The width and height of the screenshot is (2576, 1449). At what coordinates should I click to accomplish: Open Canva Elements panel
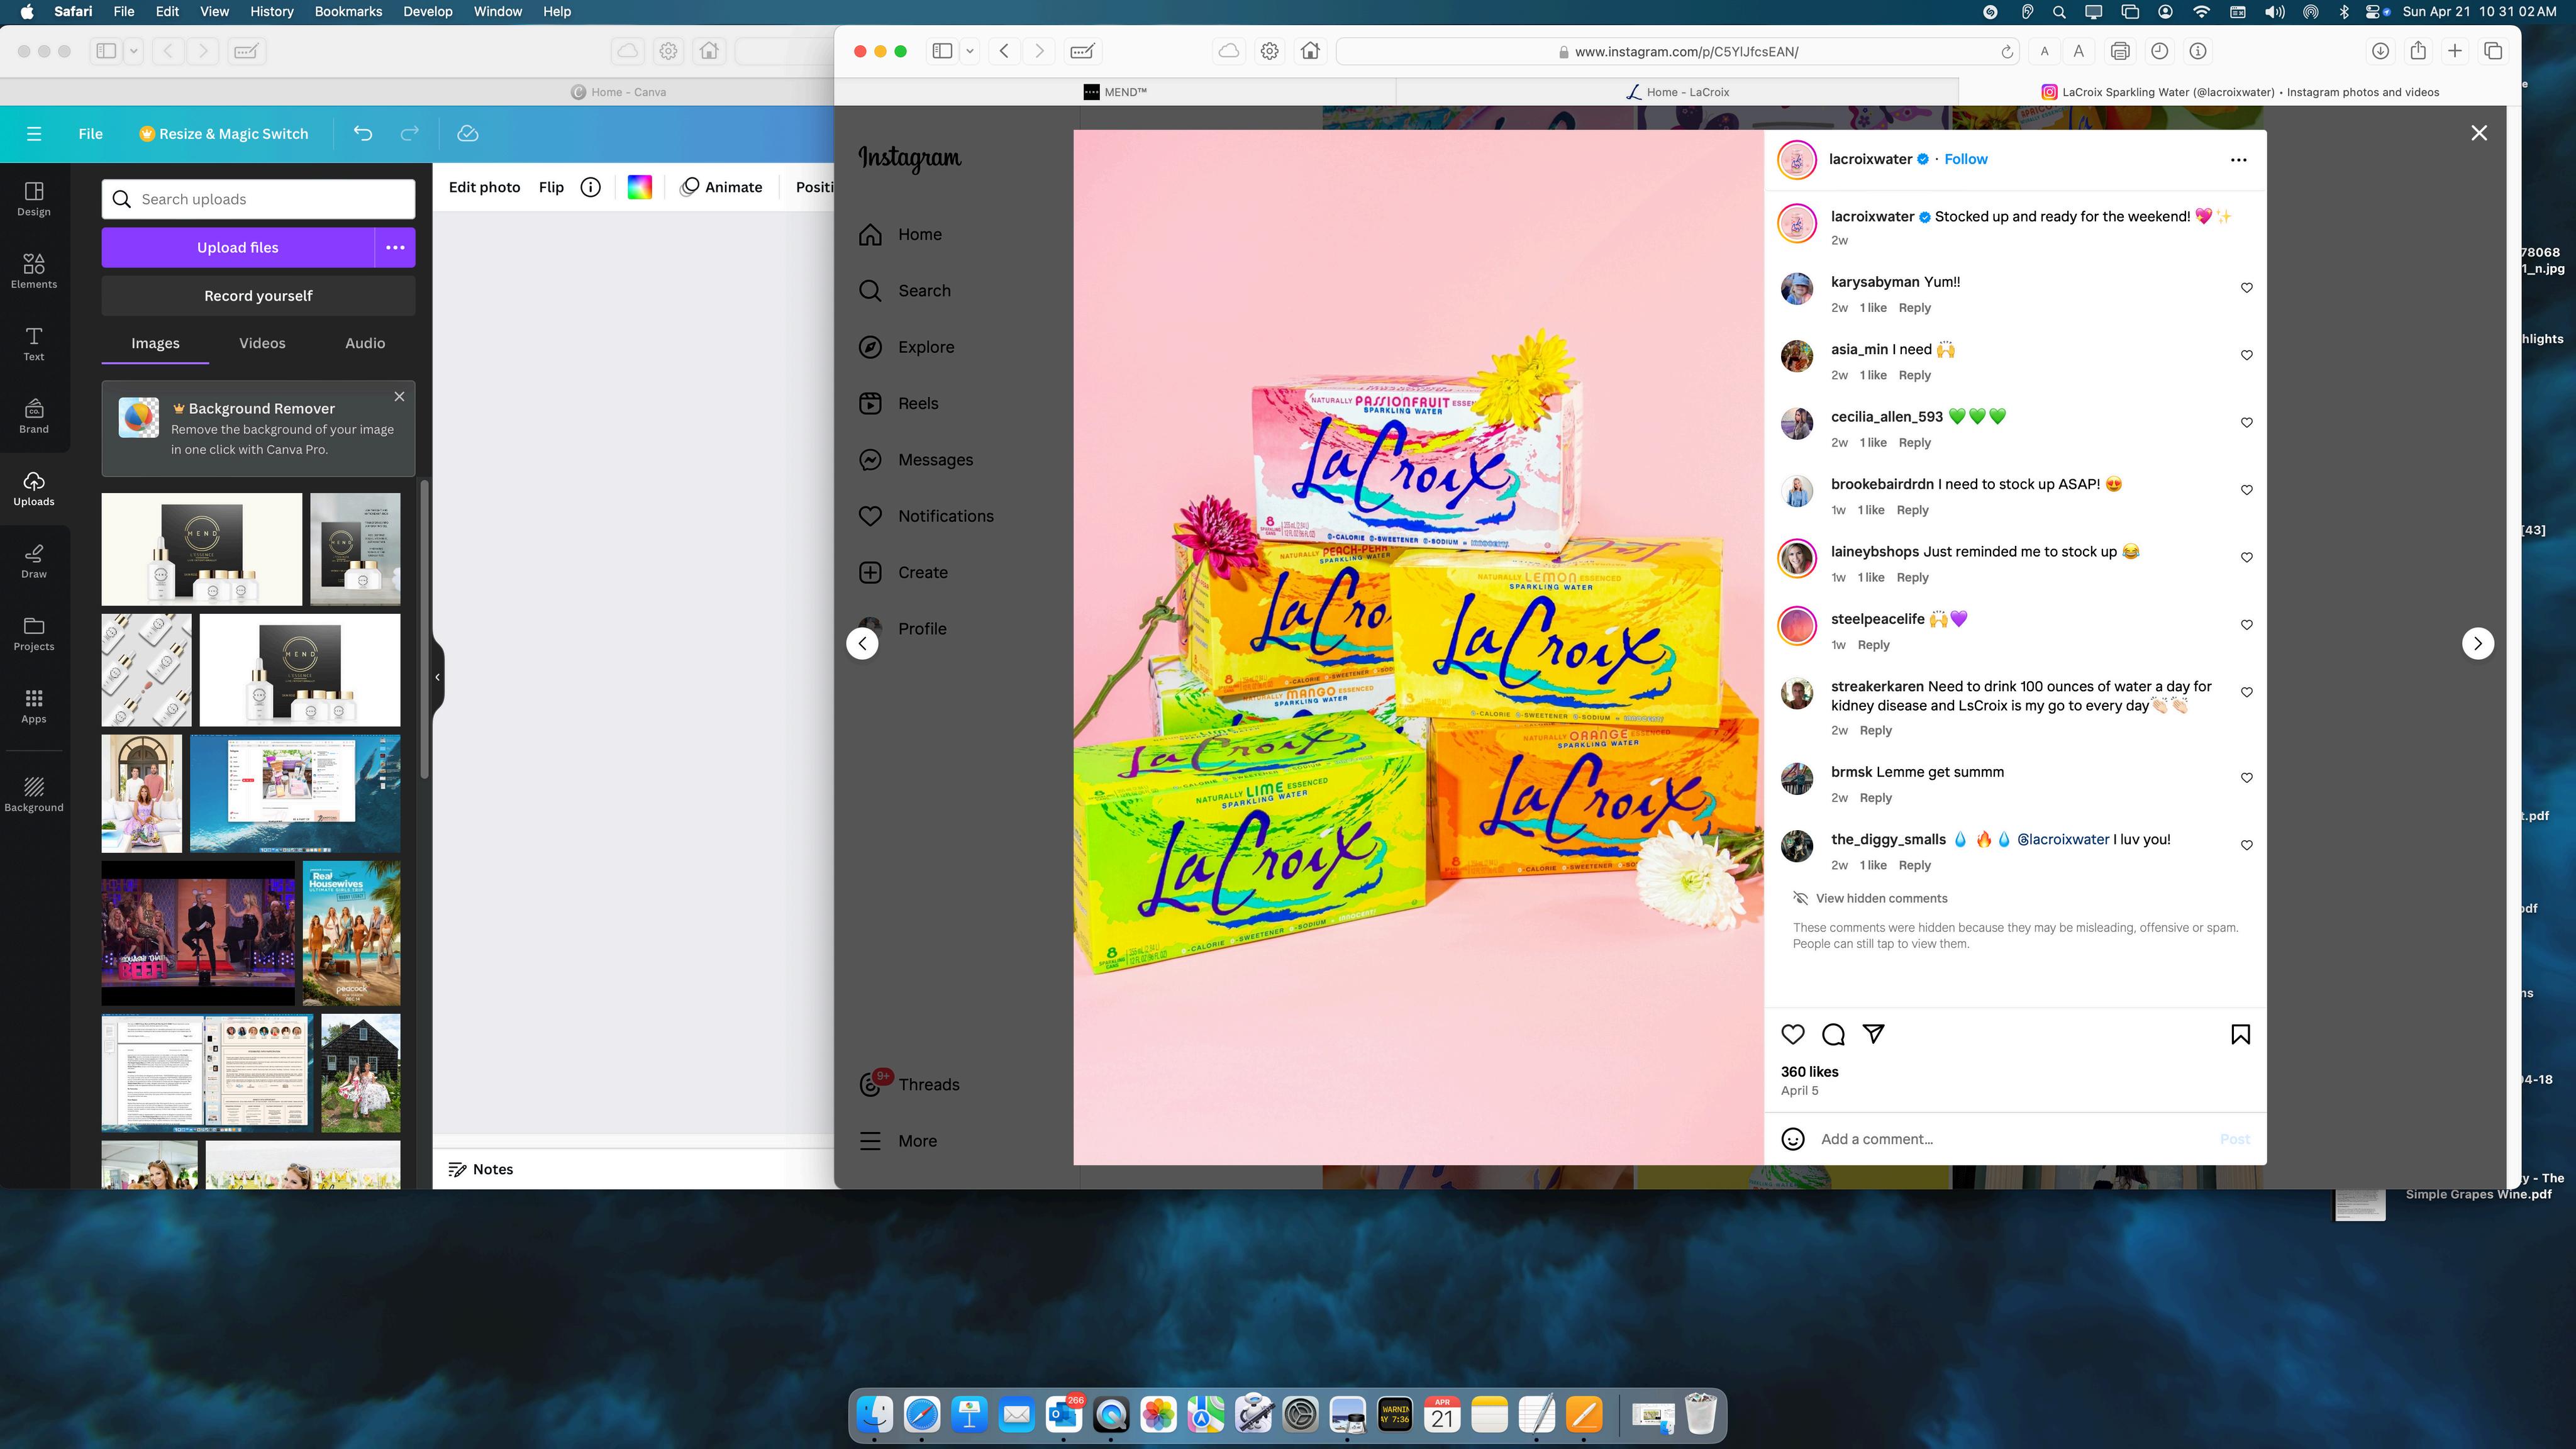[x=34, y=270]
